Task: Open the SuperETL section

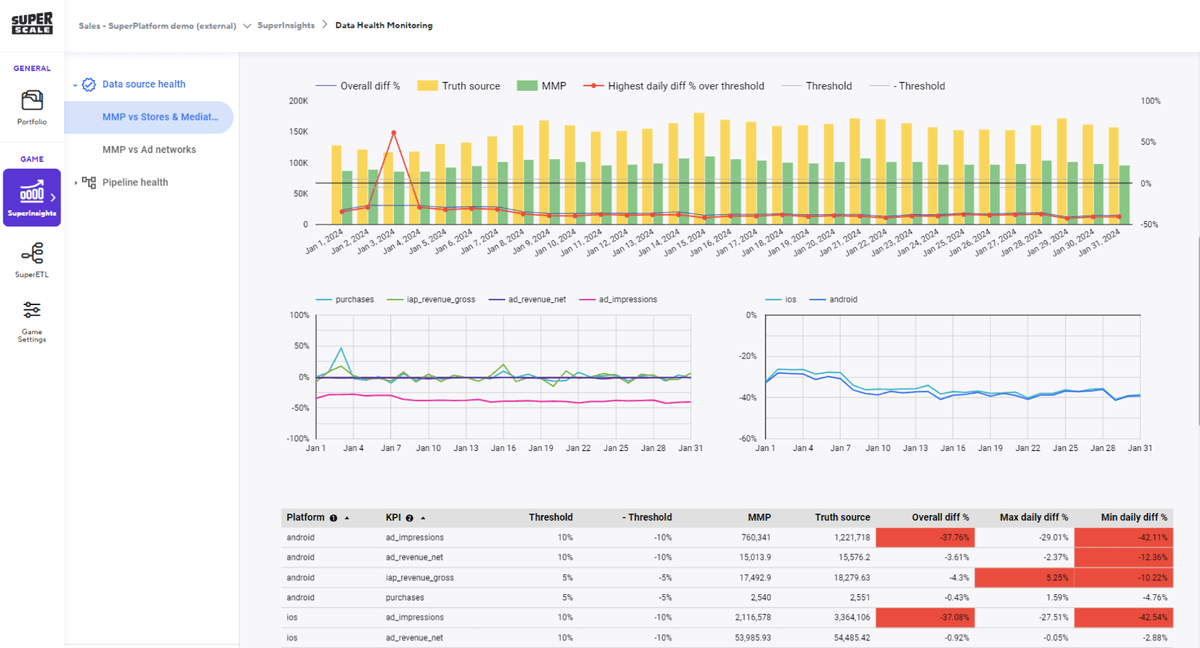Action: [32, 258]
